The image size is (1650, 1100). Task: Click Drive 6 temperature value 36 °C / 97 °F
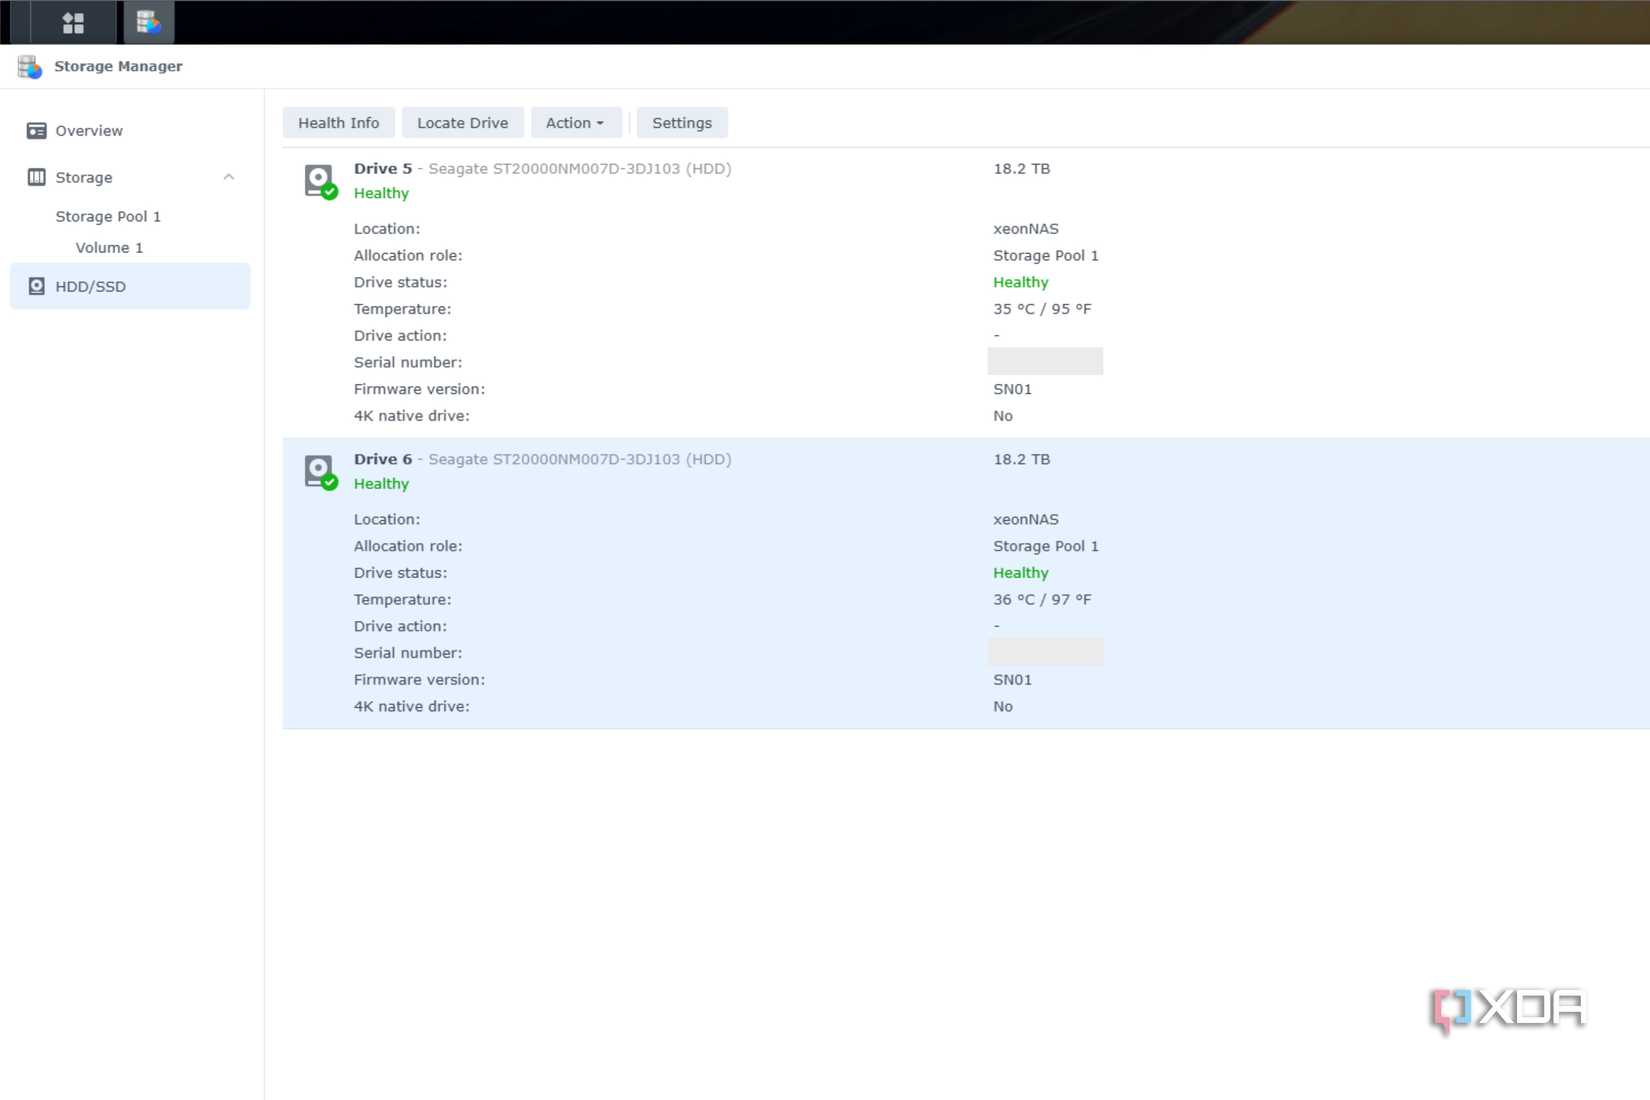click(x=1042, y=600)
